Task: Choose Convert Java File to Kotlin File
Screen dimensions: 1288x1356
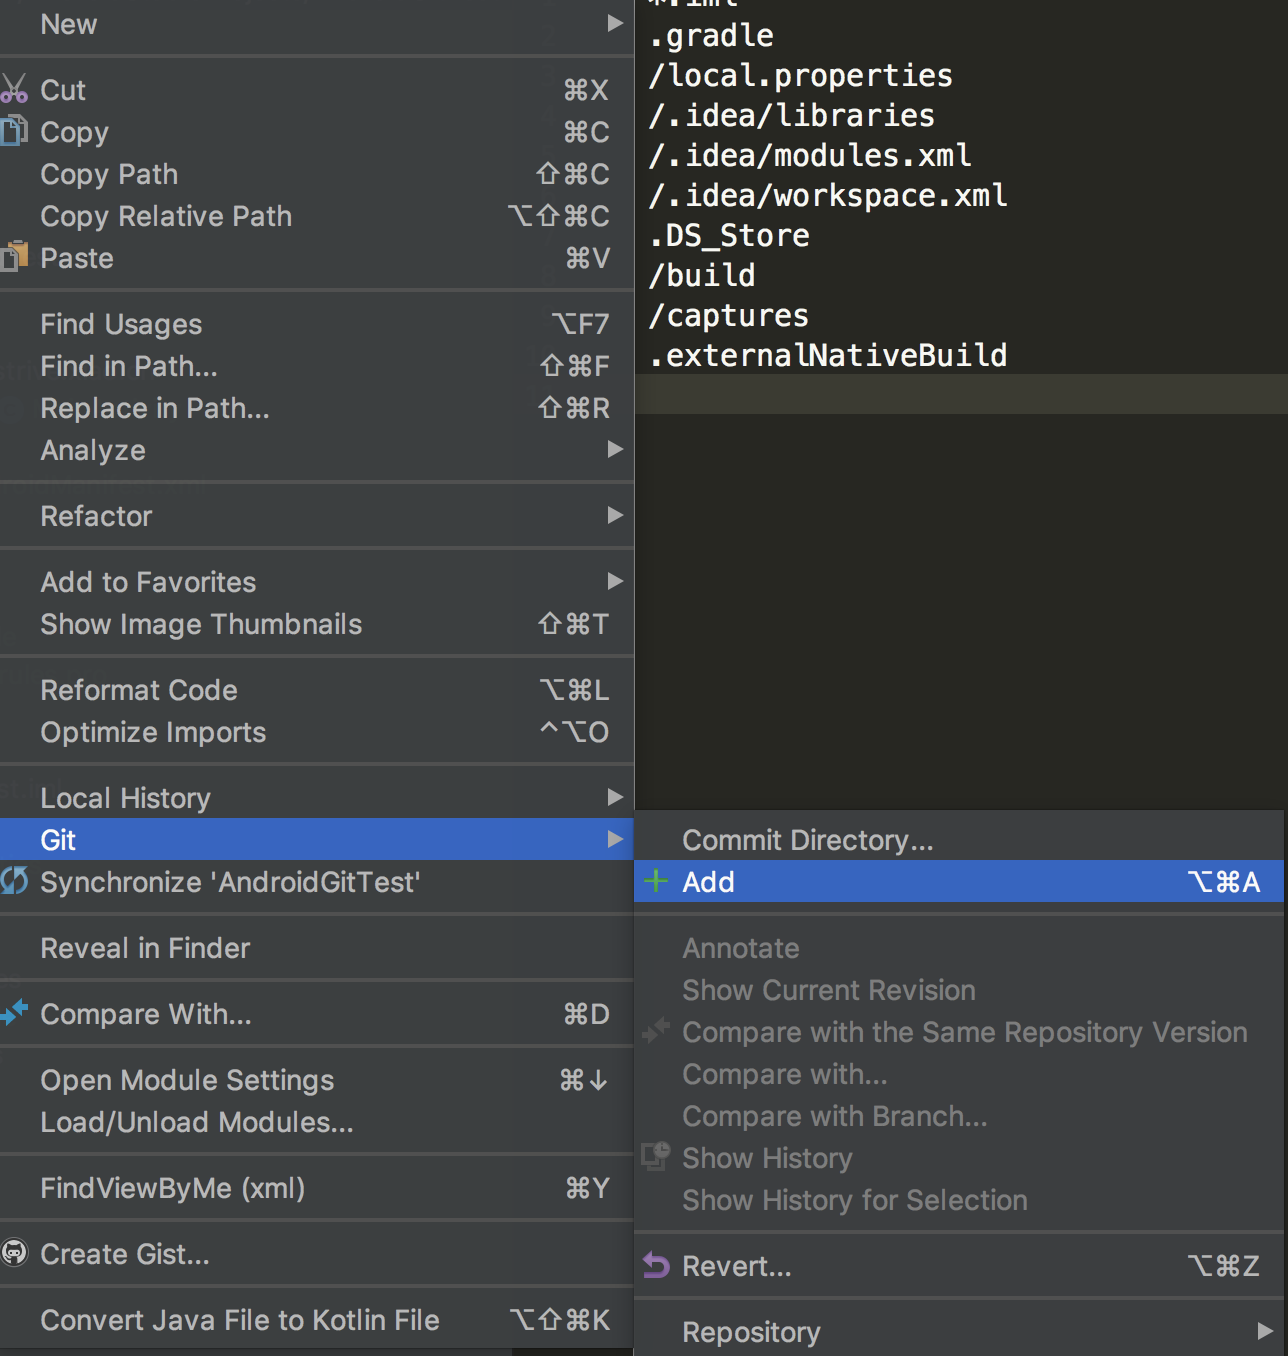Action: 240,1320
